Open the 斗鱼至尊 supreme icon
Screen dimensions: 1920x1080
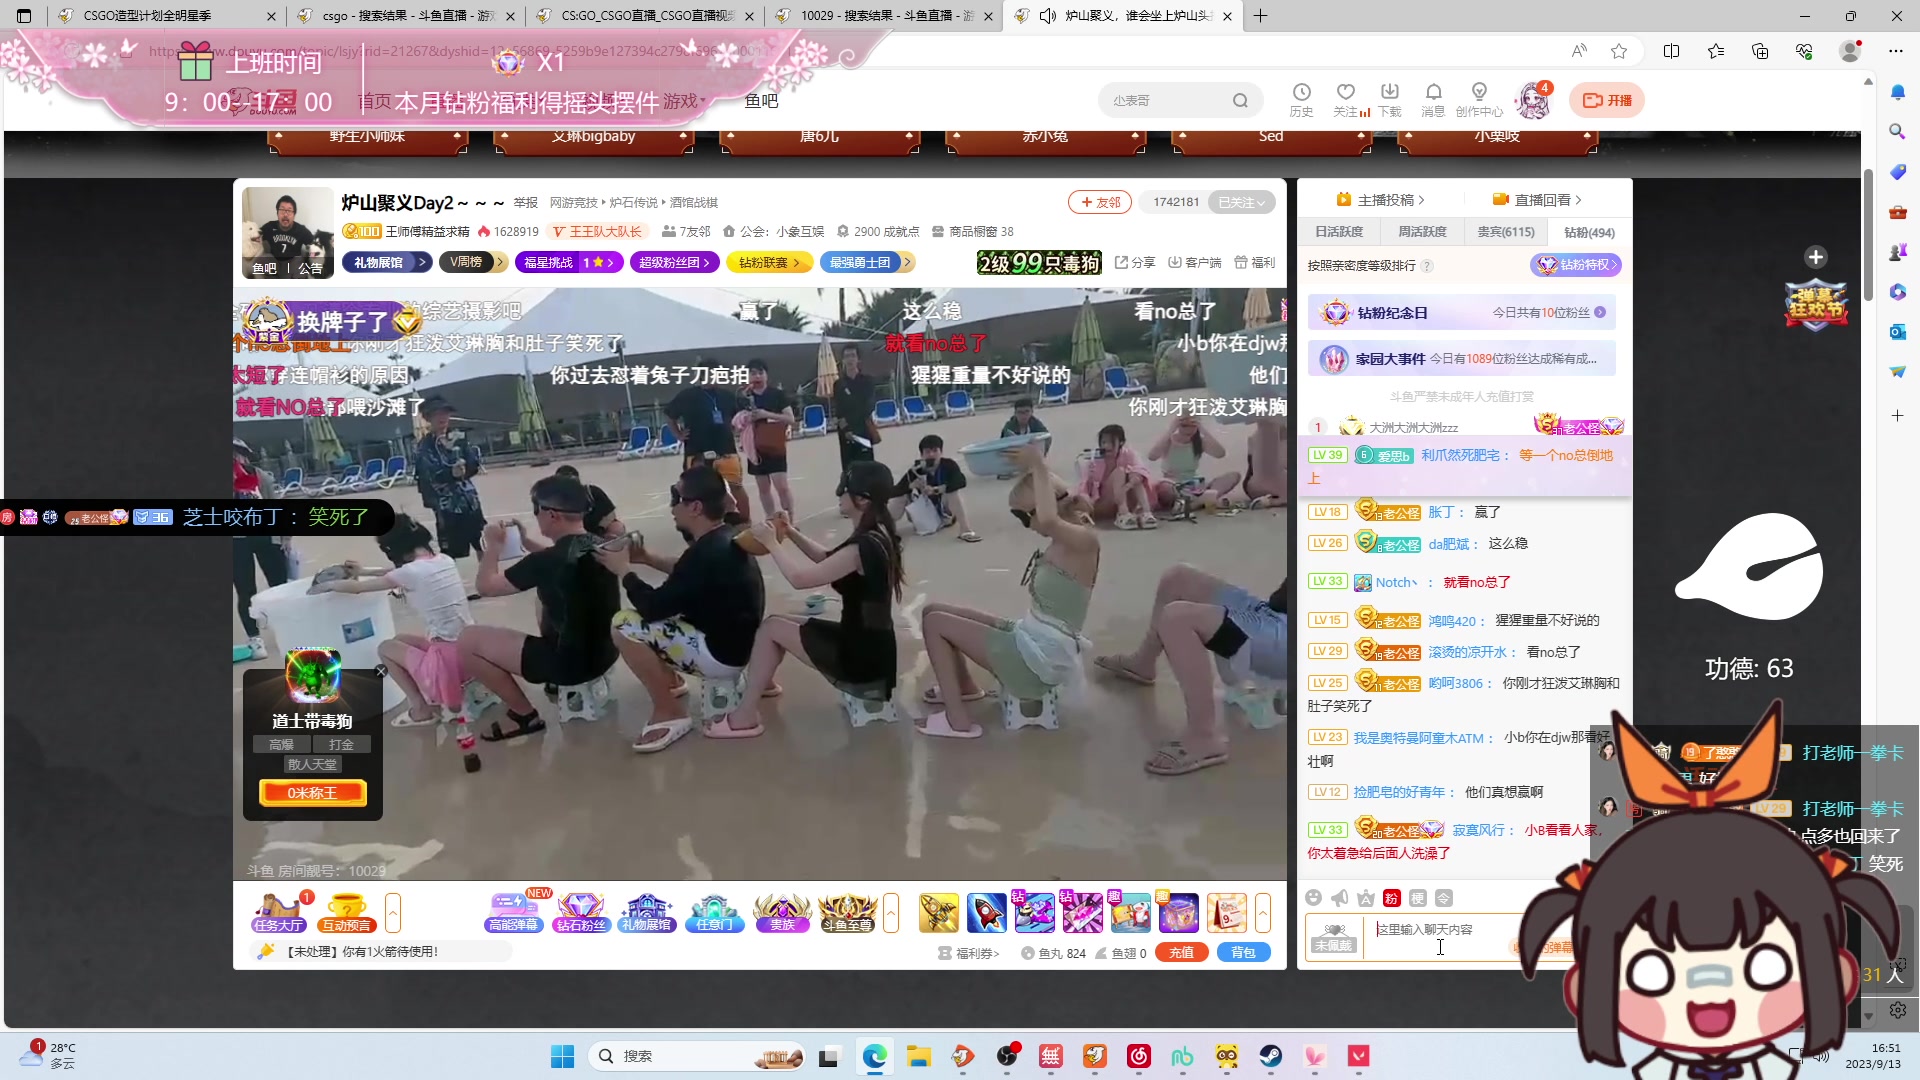(848, 912)
